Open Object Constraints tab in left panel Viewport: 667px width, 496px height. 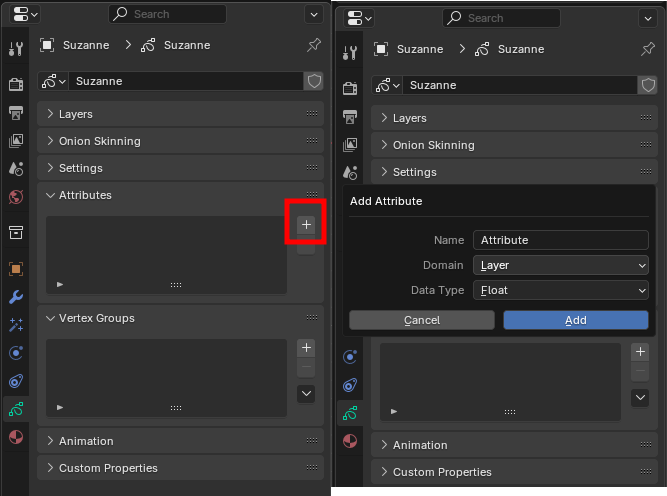[x=16, y=381]
